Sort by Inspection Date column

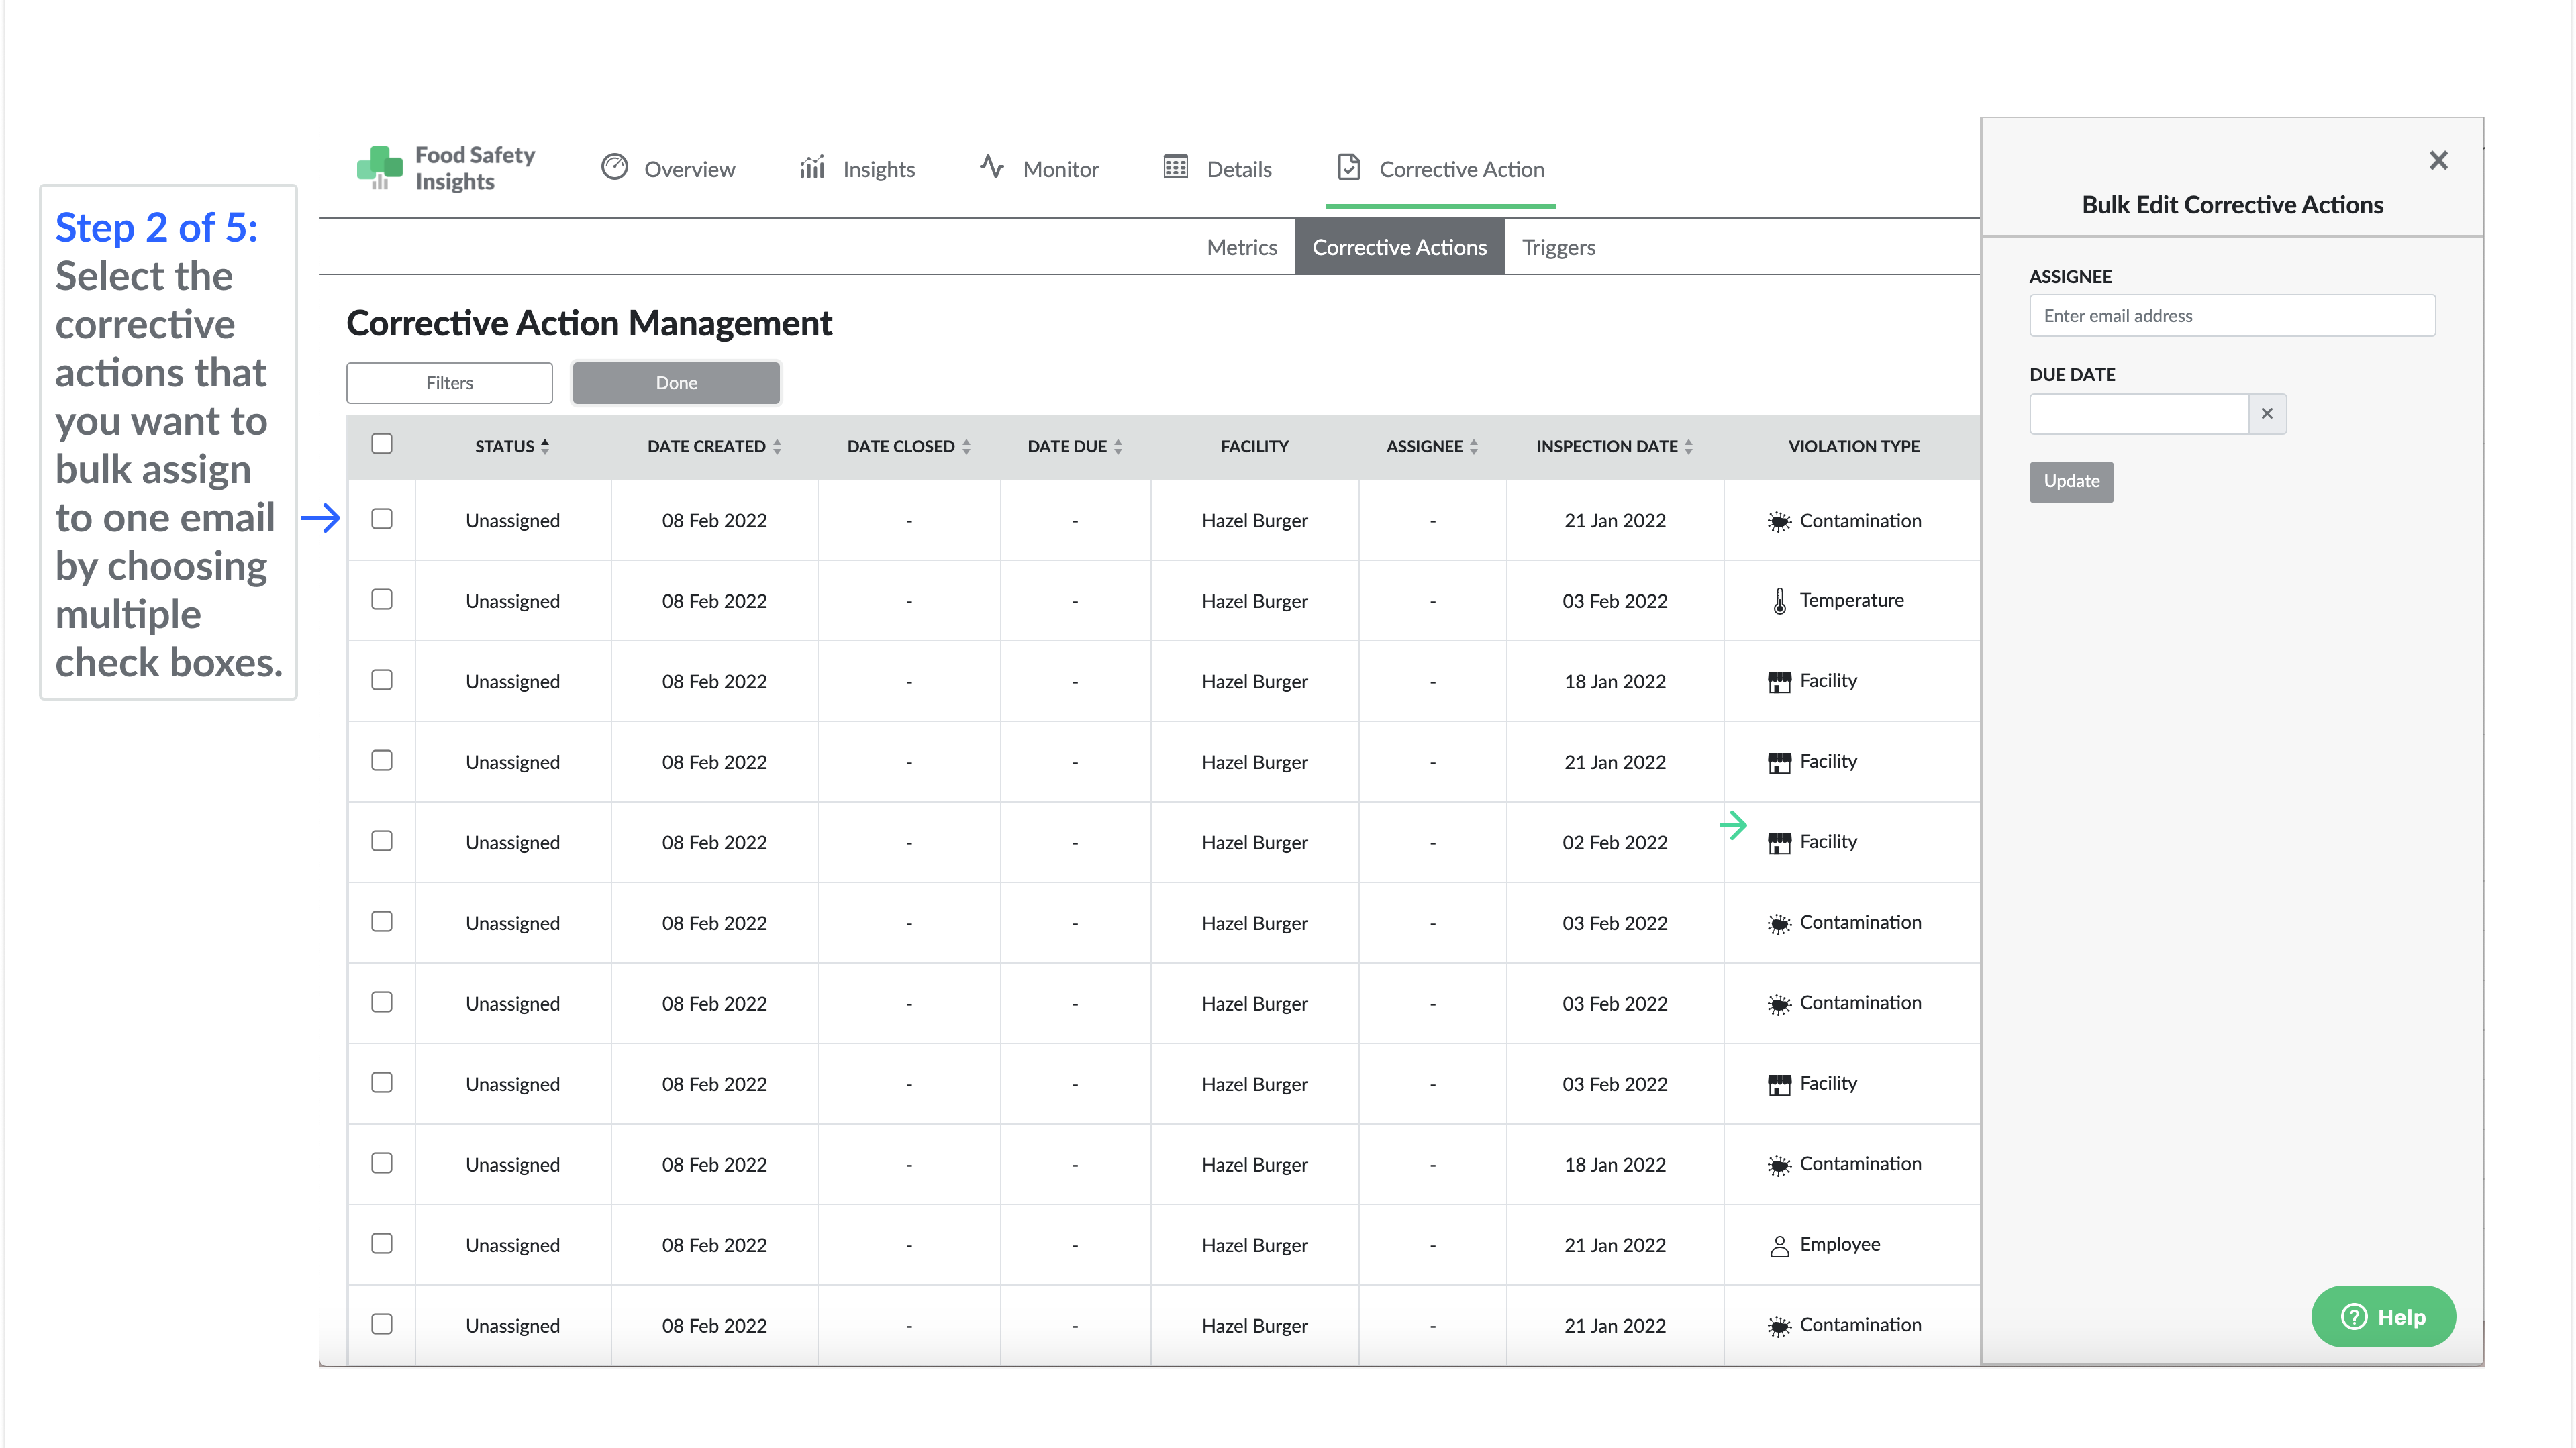tap(1688, 447)
